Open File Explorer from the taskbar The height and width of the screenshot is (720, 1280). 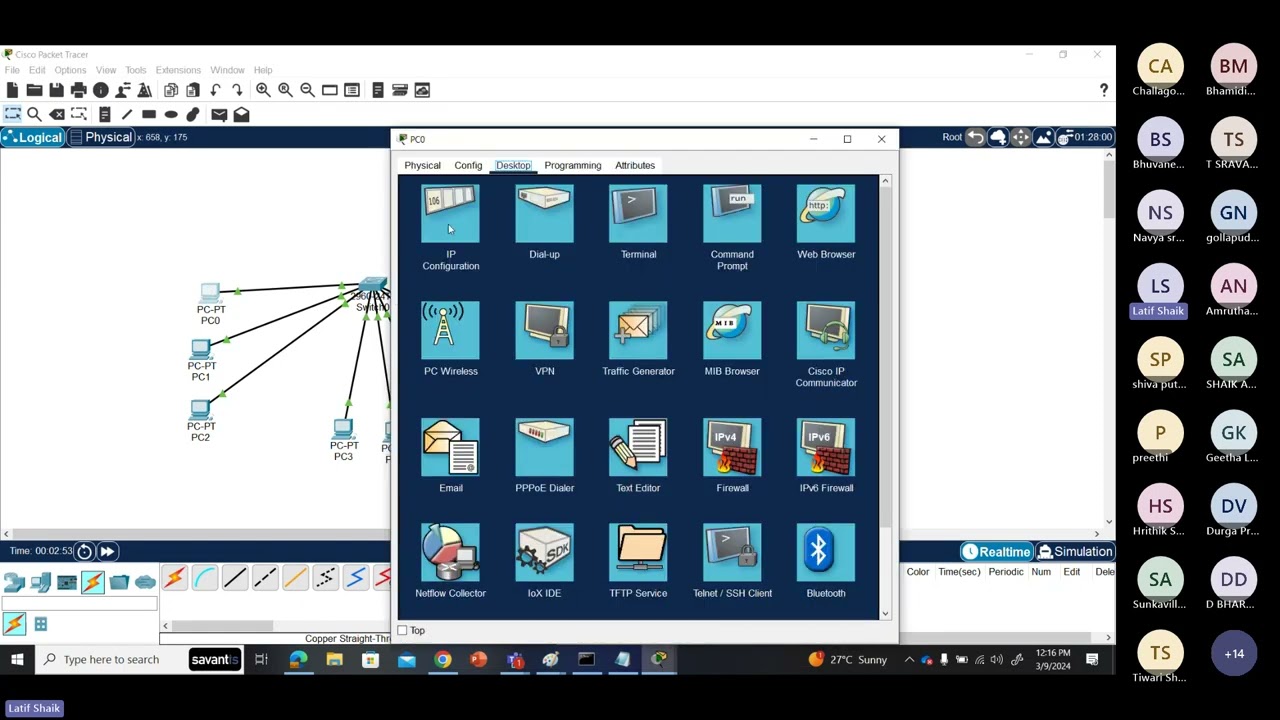[334, 659]
